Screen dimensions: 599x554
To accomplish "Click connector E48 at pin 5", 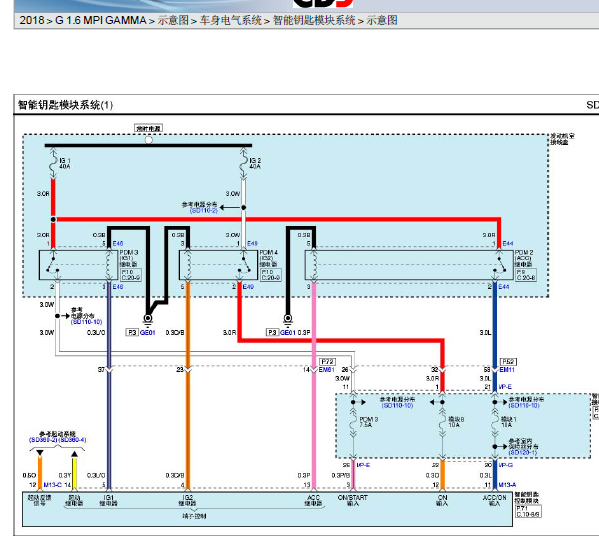I will 118,243.
